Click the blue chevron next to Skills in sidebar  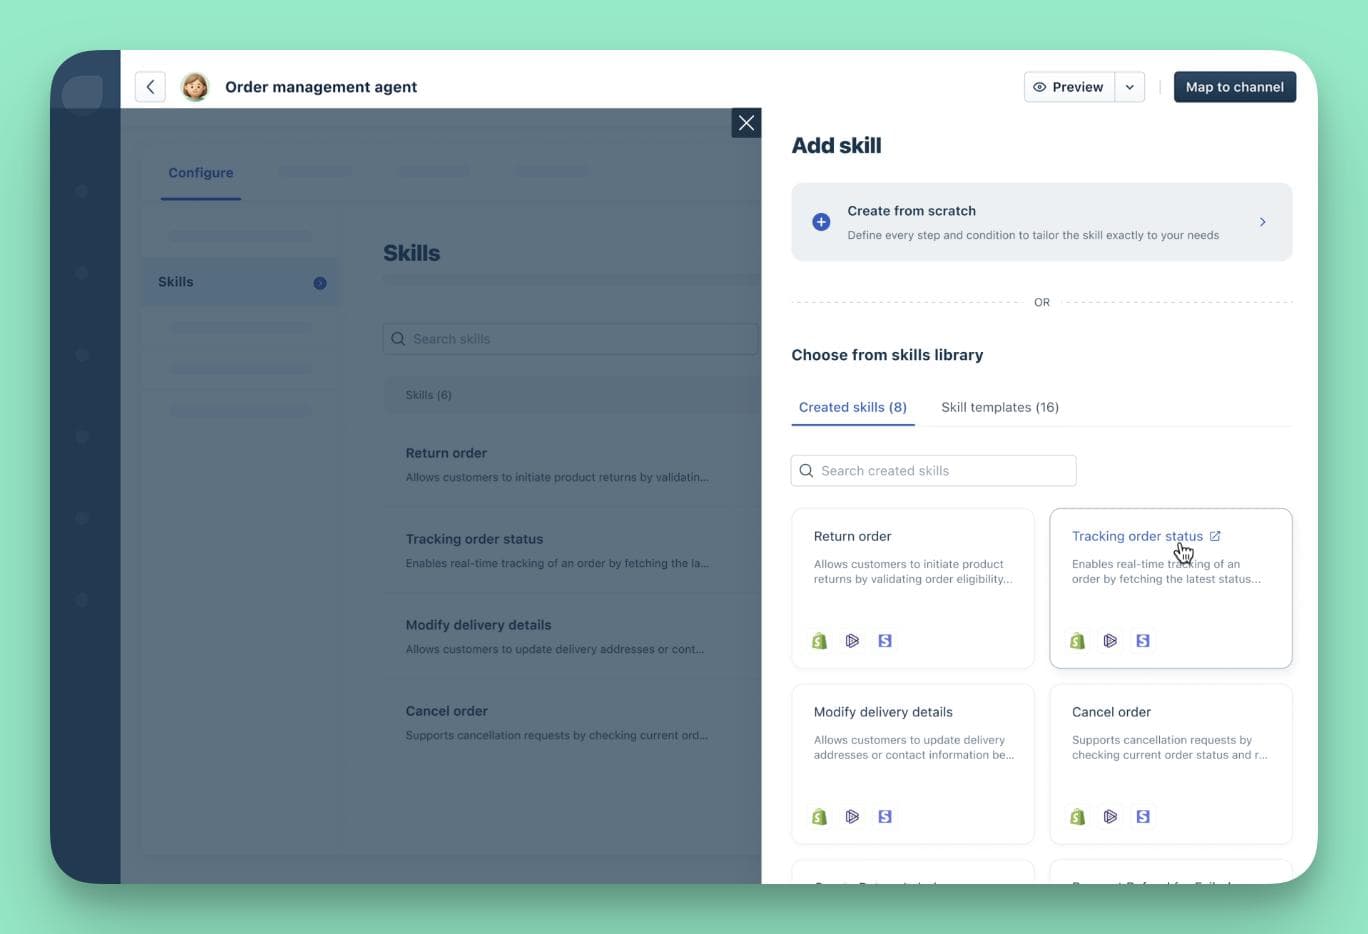coord(320,282)
